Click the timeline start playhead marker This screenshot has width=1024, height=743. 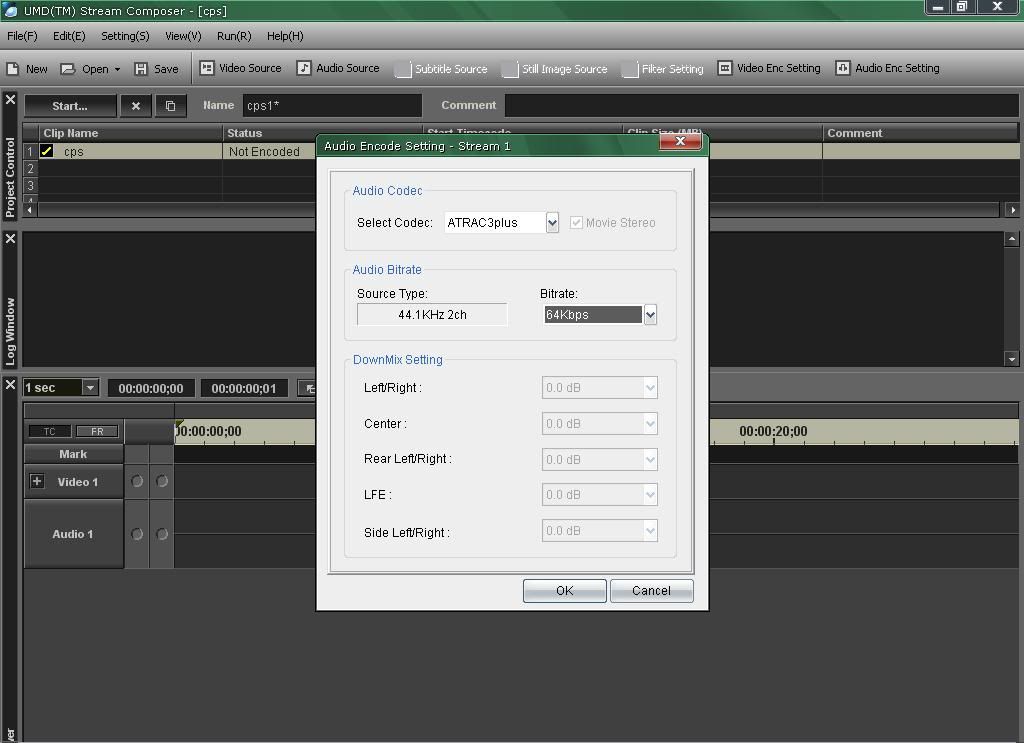(179, 424)
